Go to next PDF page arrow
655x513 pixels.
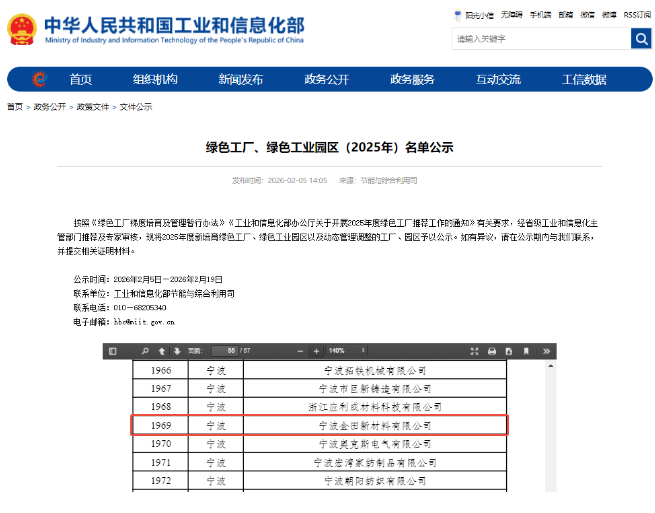pos(177,351)
